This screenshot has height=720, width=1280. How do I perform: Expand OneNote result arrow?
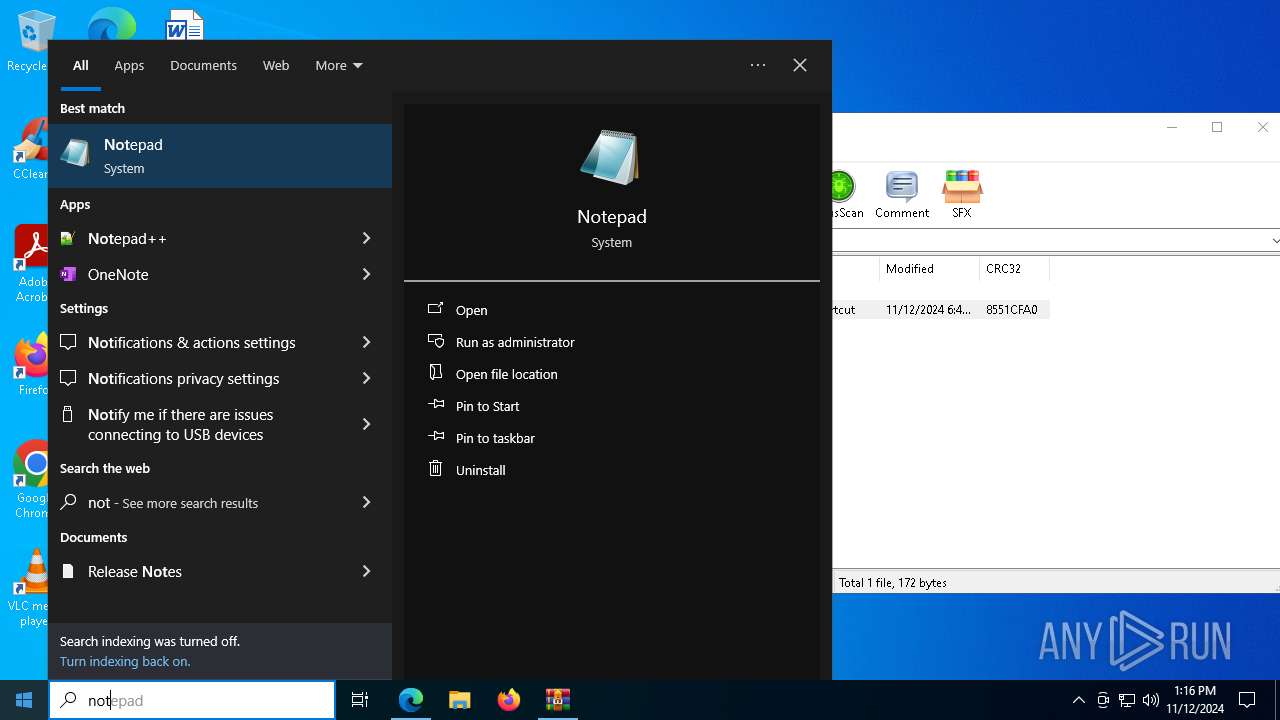[366, 274]
